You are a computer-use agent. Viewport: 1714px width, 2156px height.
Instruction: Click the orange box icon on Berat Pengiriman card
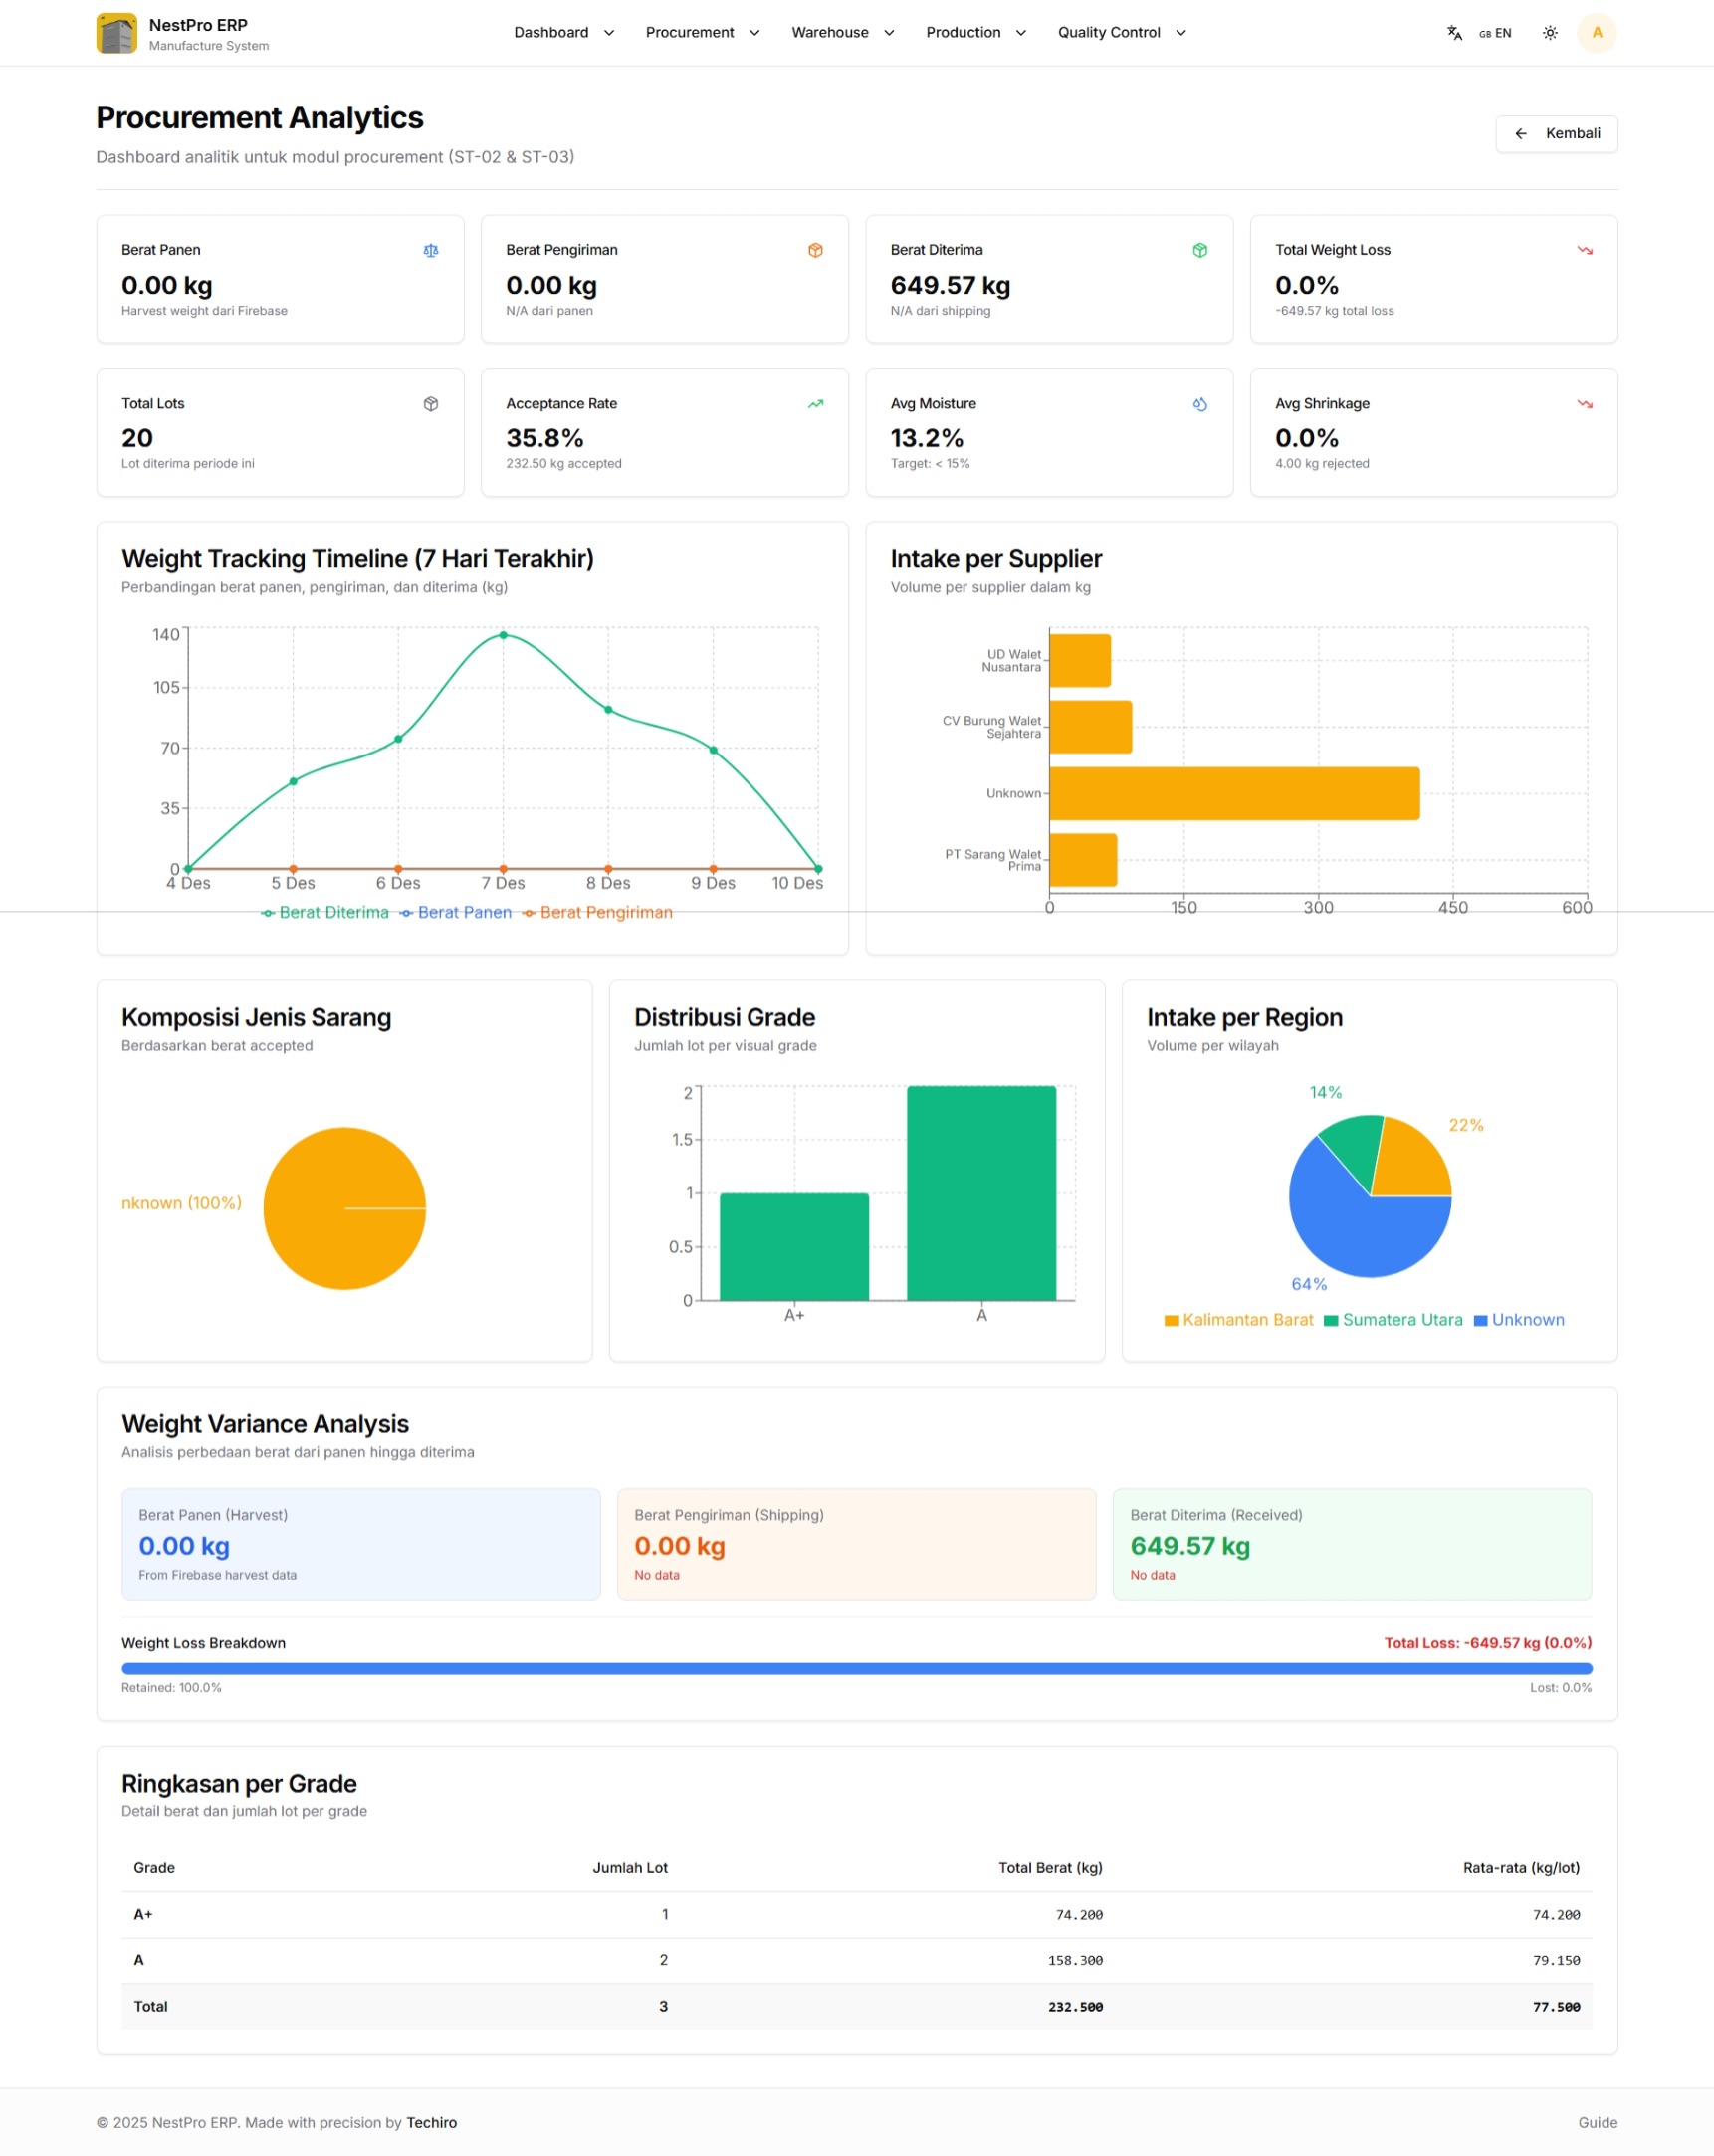pos(815,250)
